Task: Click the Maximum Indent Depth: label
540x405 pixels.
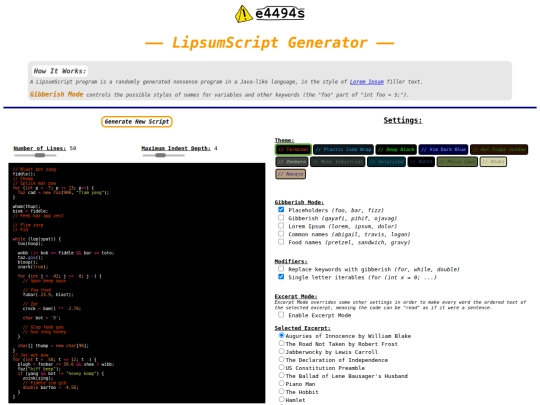Action: (176, 148)
